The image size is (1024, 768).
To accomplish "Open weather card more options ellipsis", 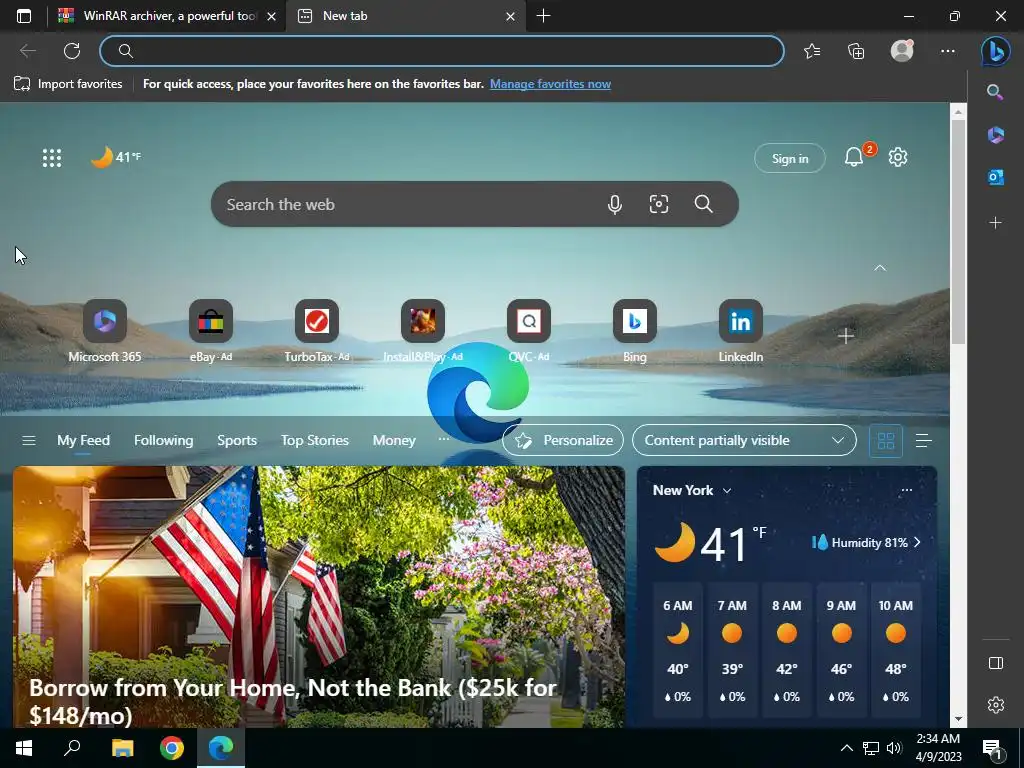I will pyautogui.click(x=906, y=490).
